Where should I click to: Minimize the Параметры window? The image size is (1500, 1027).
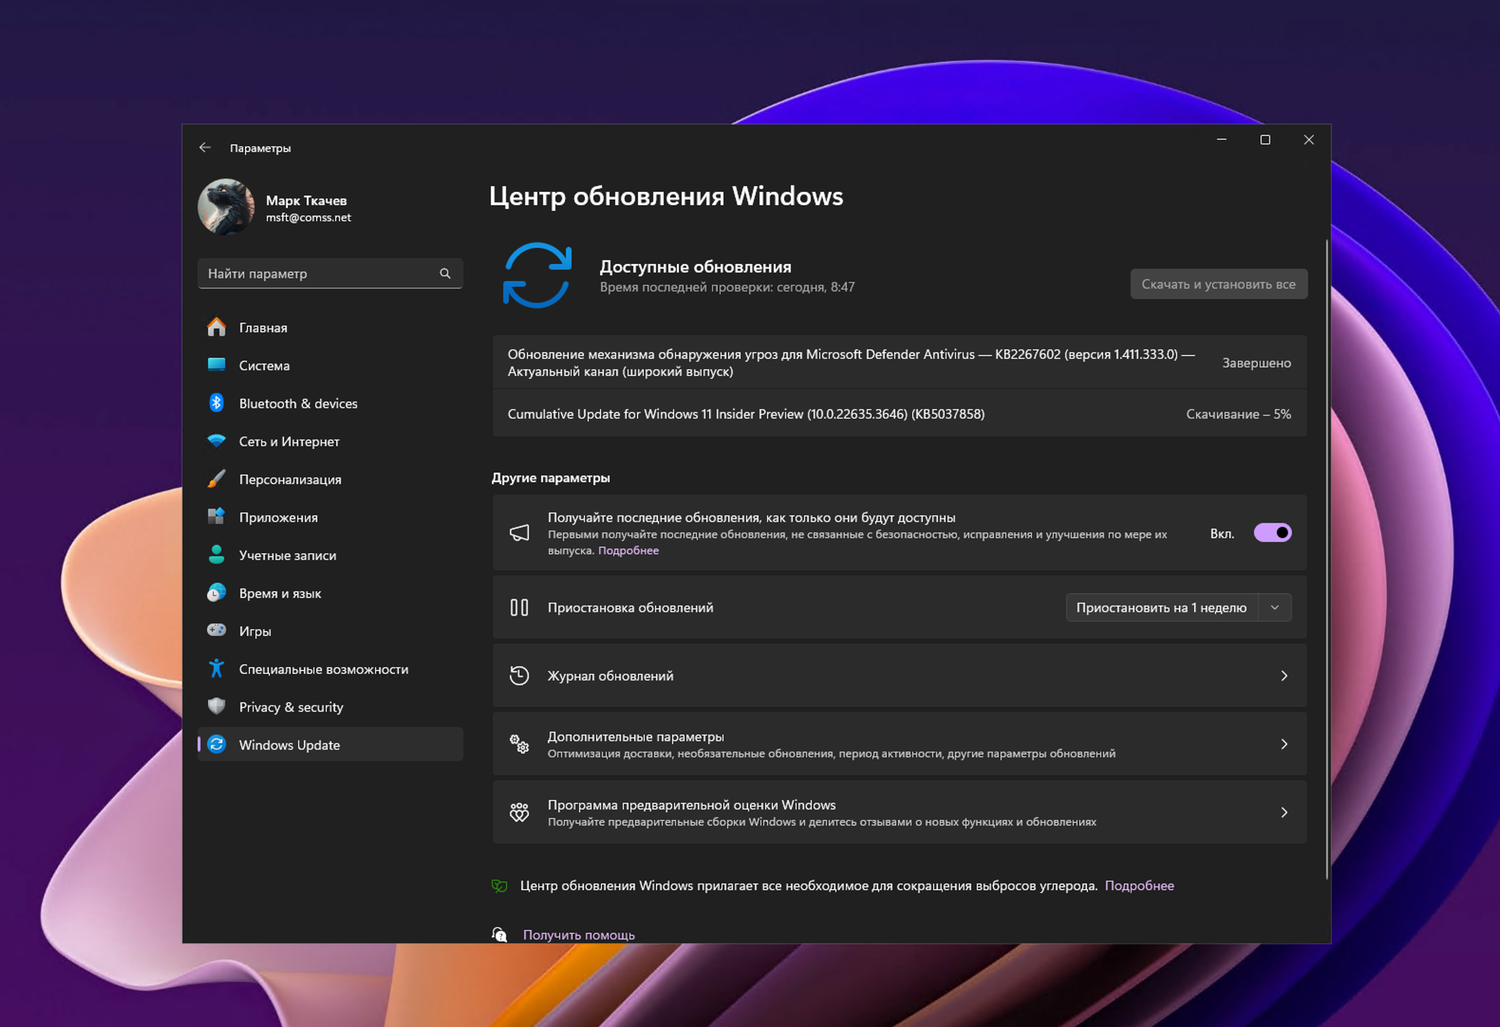click(1221, 140)
